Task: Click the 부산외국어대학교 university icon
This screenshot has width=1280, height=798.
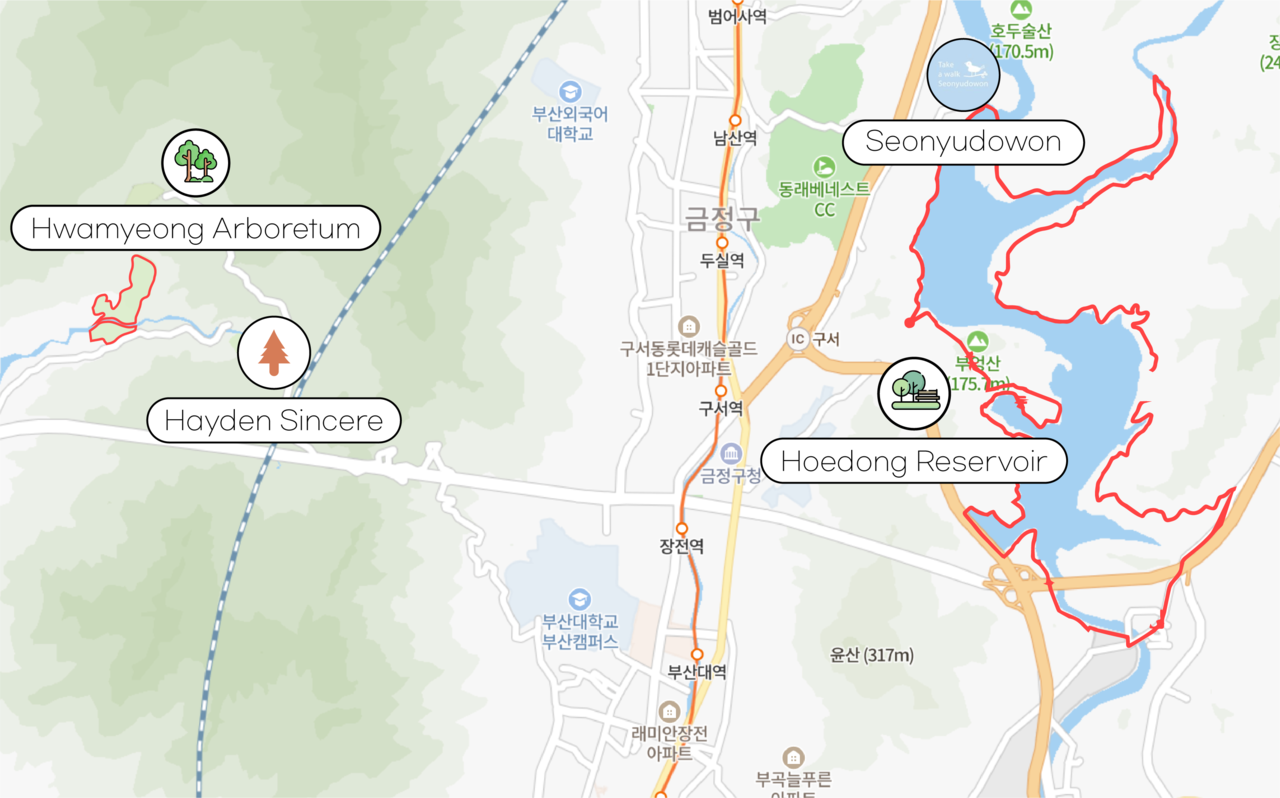Action: coord(570,91)
